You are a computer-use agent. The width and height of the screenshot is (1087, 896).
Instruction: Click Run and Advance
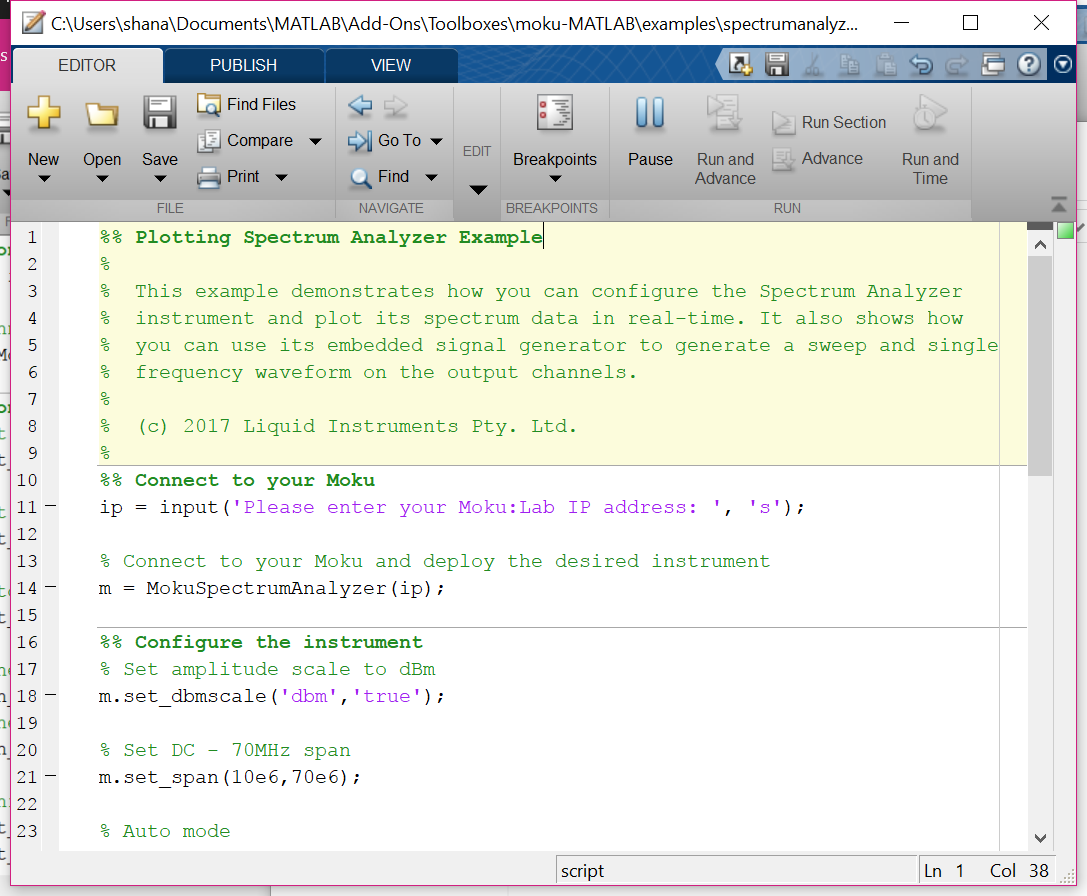coord(725,141)
